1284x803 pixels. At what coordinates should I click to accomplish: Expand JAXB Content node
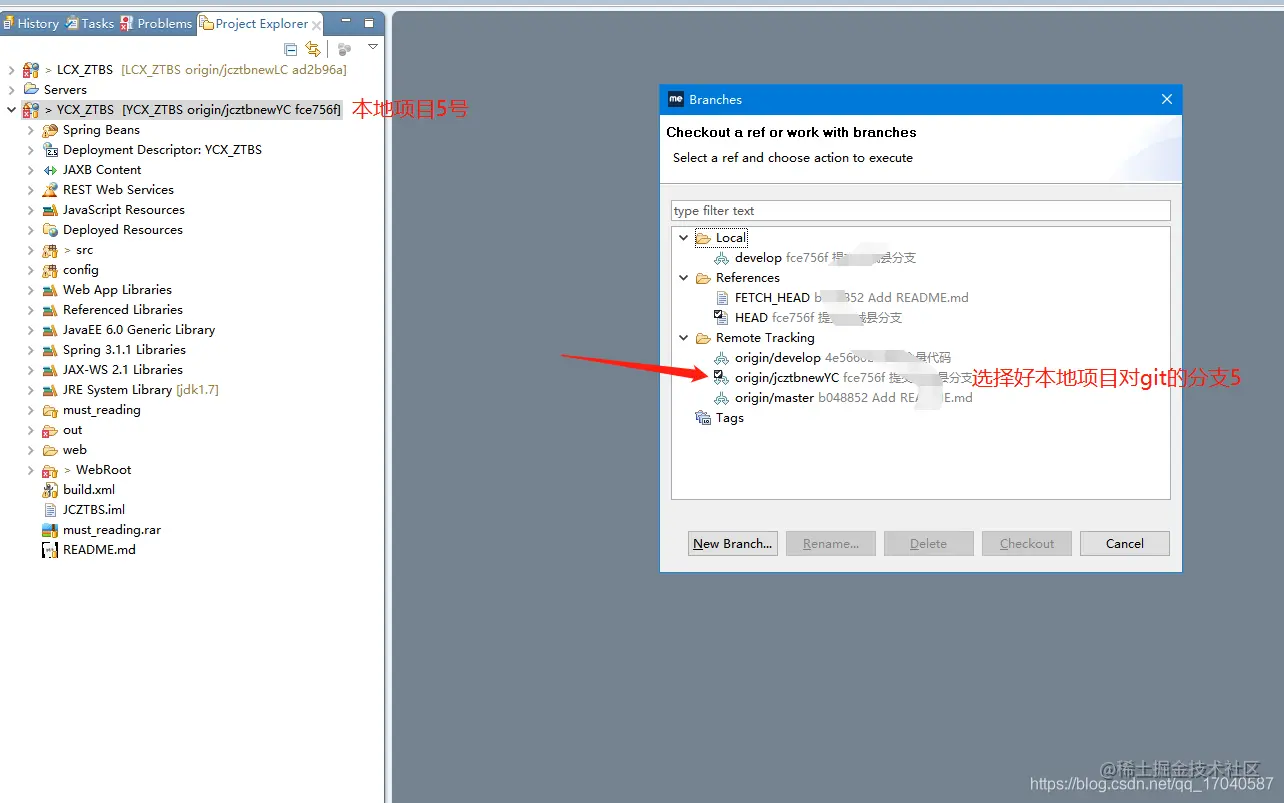tap(31, 170)
